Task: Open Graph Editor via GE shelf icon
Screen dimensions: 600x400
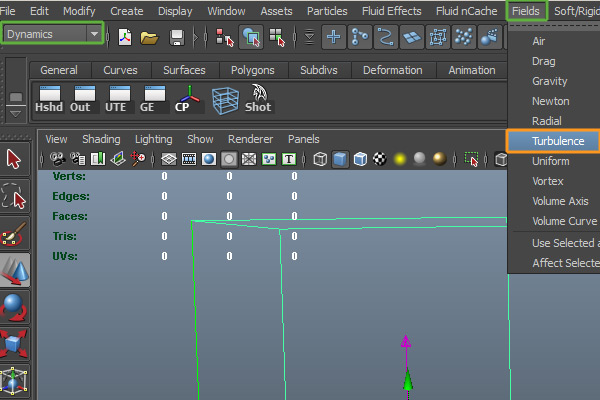Action: point(154,99)
